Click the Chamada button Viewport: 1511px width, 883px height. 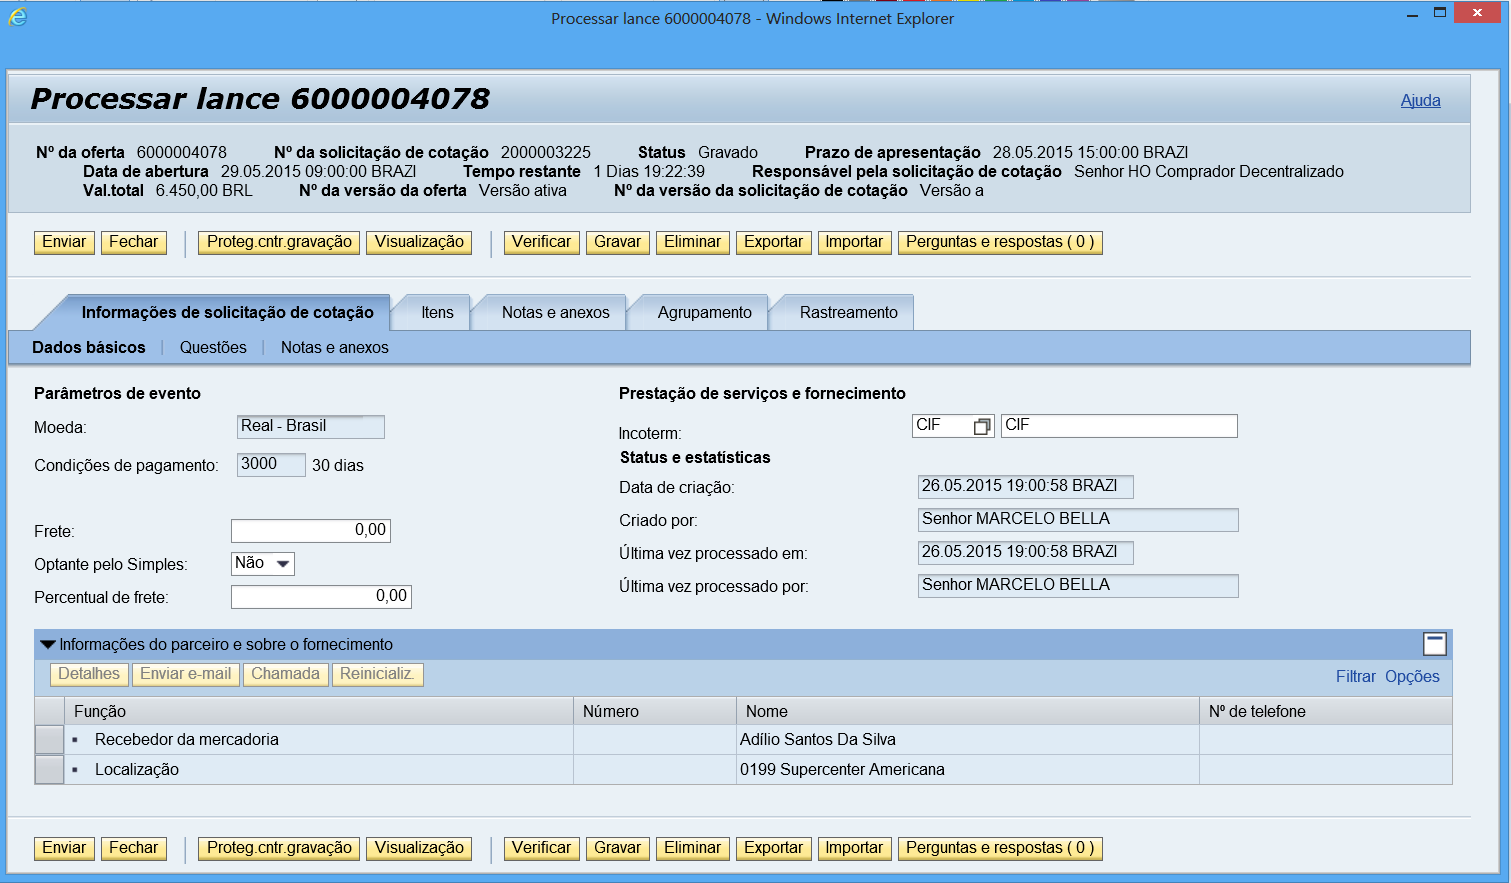(285, 674)
